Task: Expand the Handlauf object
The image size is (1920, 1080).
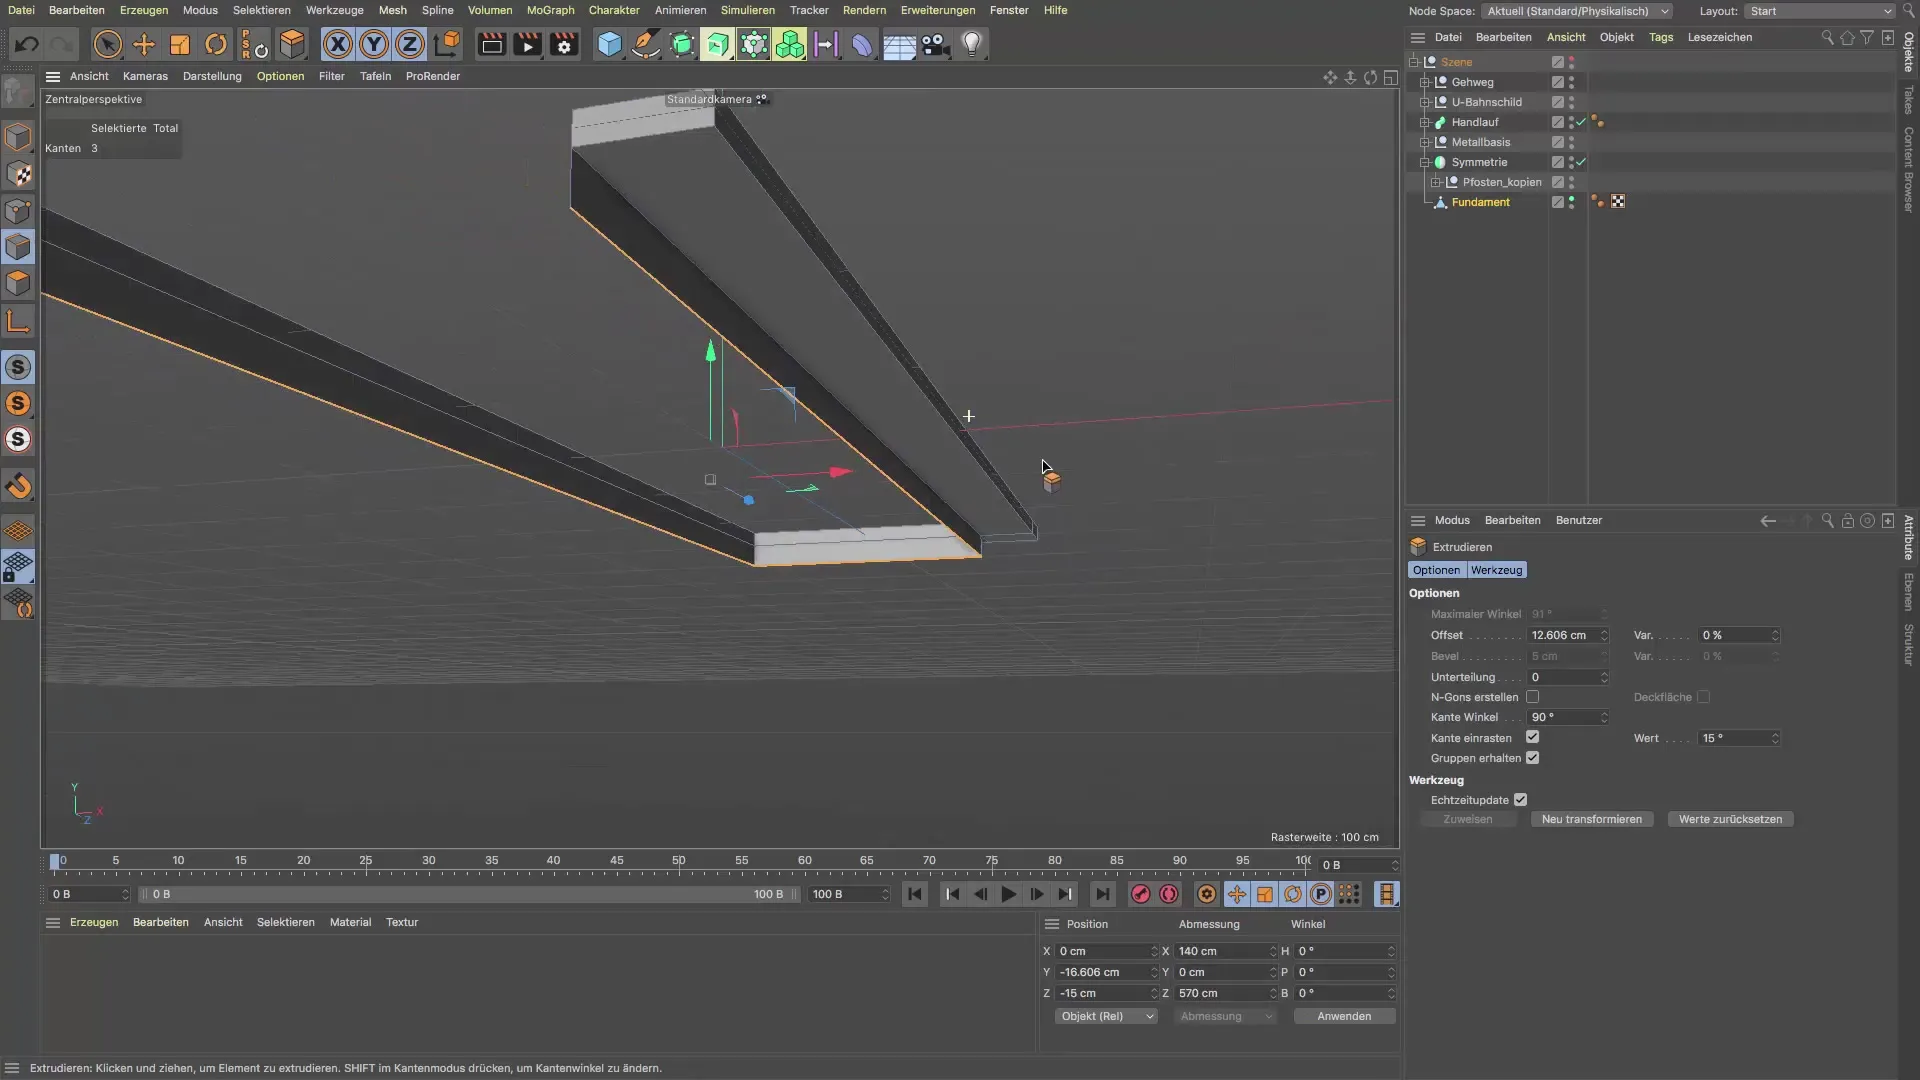Action: (x=1424, y=122)
